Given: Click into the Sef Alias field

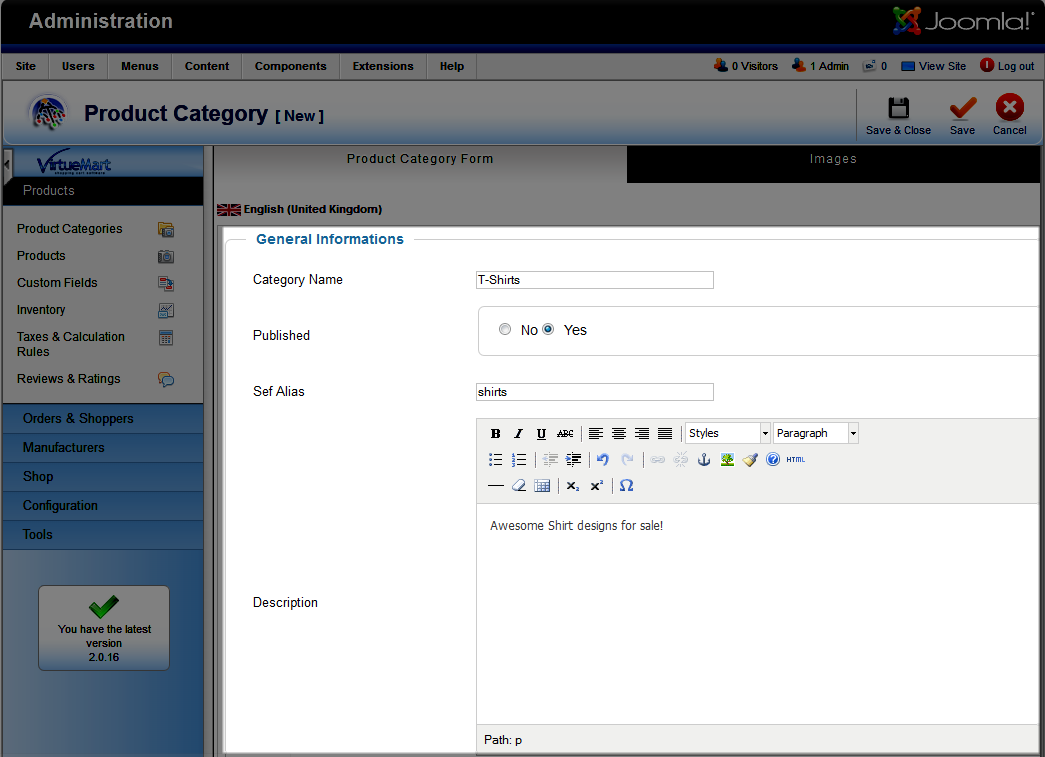Looking at the screenshot, I should point(595,392).
